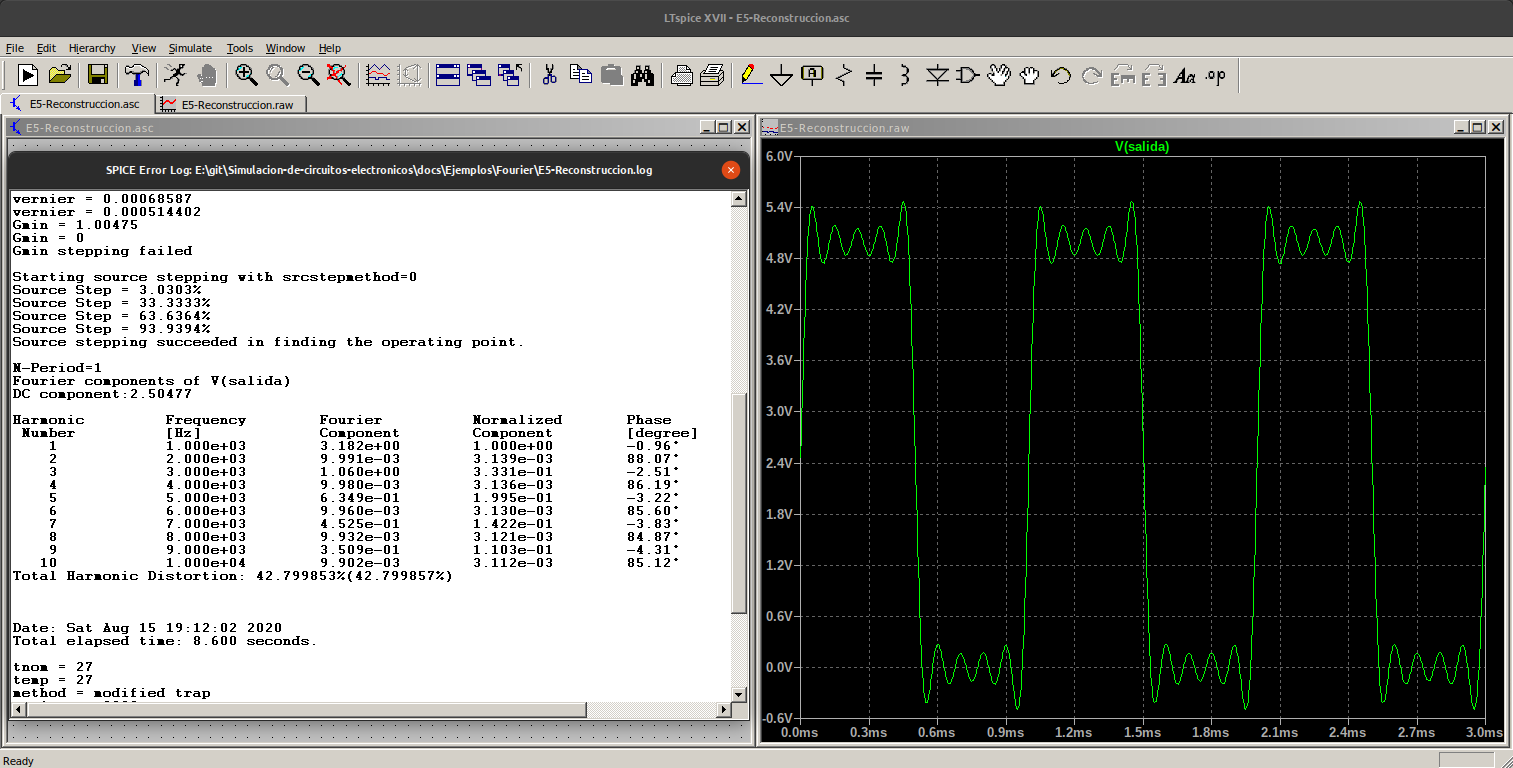Viewport: 1513px width, 768px height.
Task: Open the Hierarchy menu
Action: [x=92, y=48]
